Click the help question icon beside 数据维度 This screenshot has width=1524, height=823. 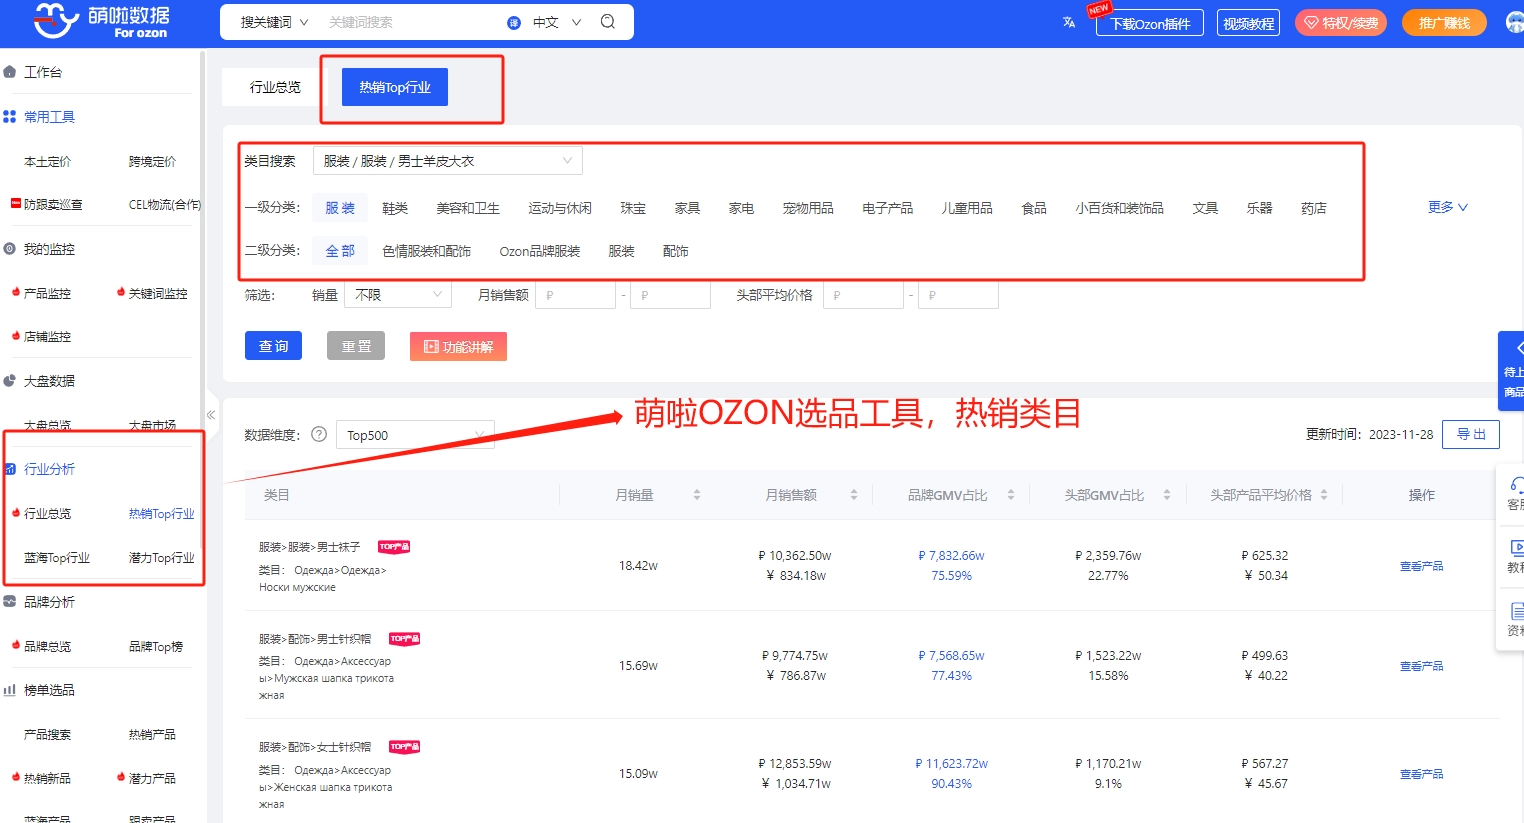coord(319,434)
